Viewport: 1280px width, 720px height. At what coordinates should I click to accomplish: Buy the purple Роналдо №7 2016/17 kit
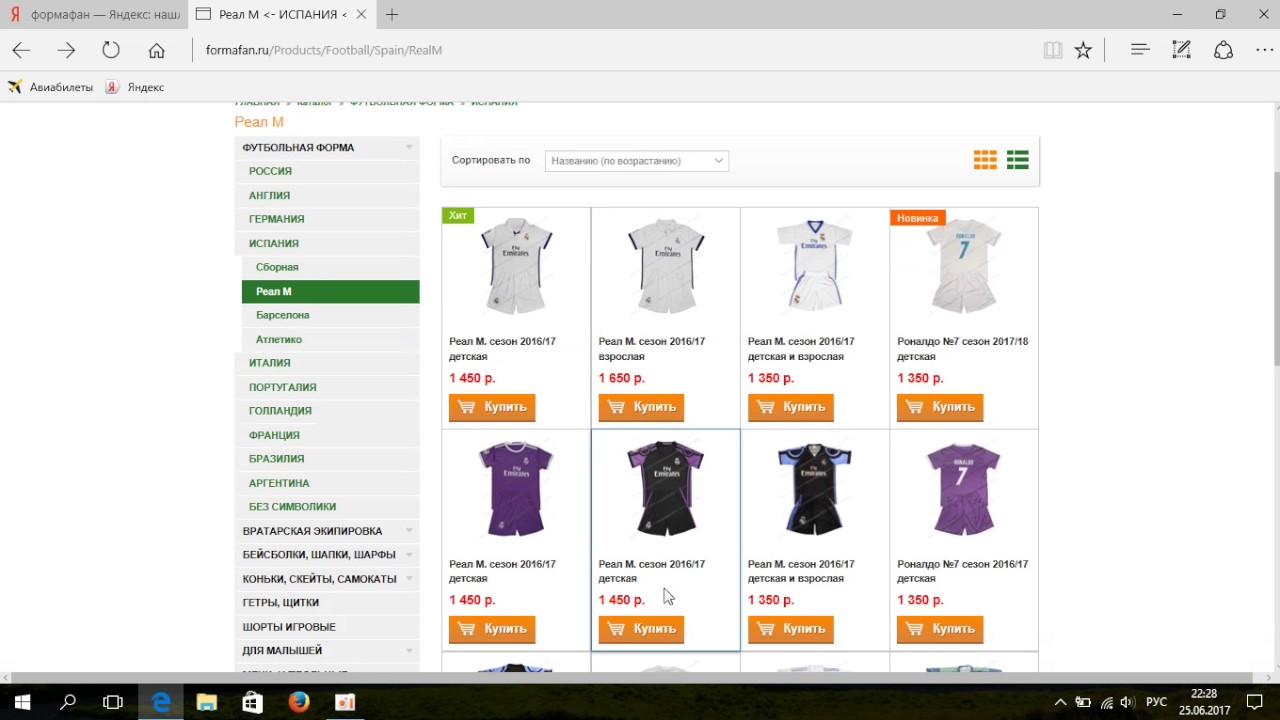point(940,629)
